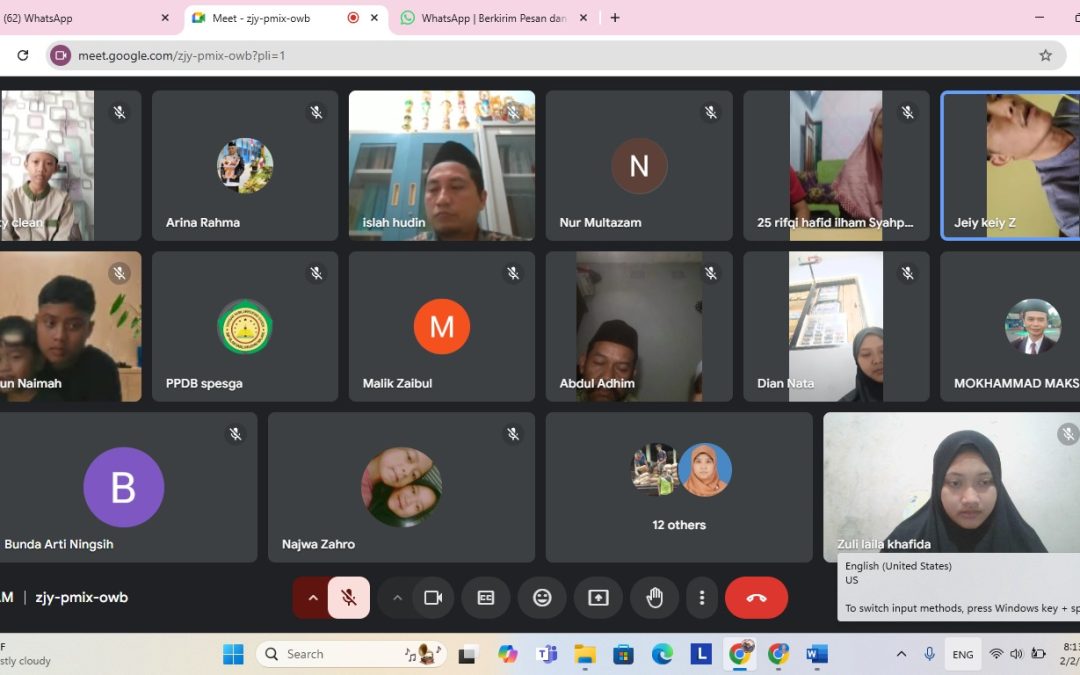1080x675 pixels.
Task: Click the 12 others participants tile
Action: pyautogui.click(x=679, y=487)
